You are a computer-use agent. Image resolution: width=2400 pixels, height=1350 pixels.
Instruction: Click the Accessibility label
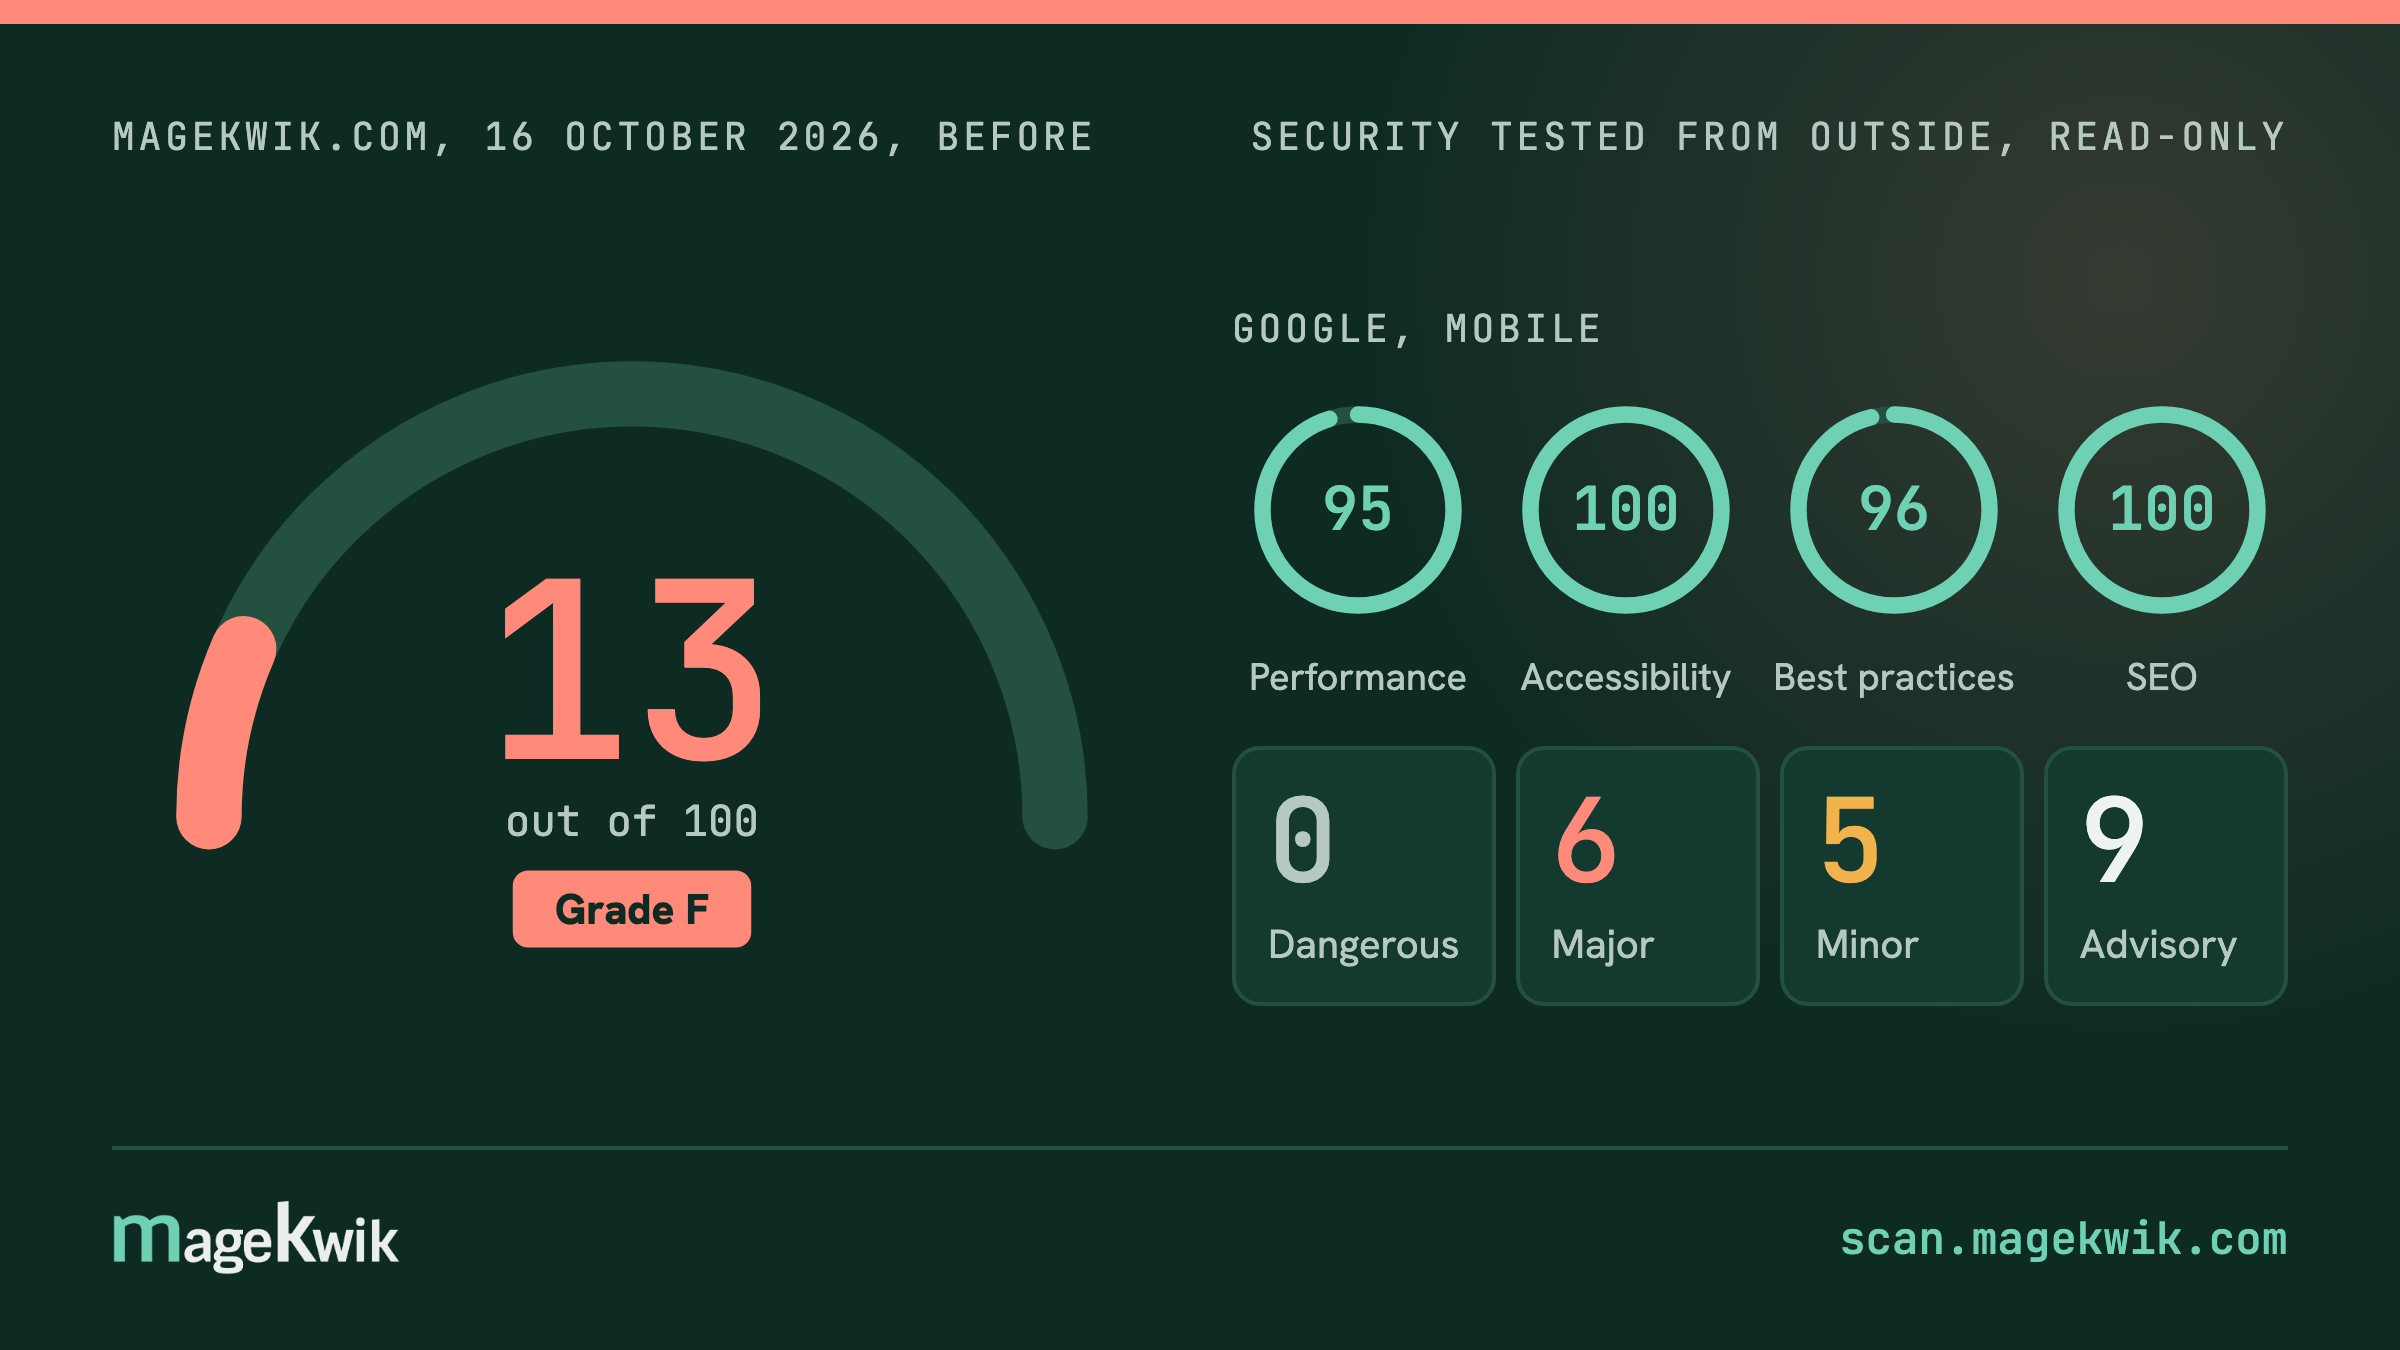pyautogui.click(x=1626, y=678)
